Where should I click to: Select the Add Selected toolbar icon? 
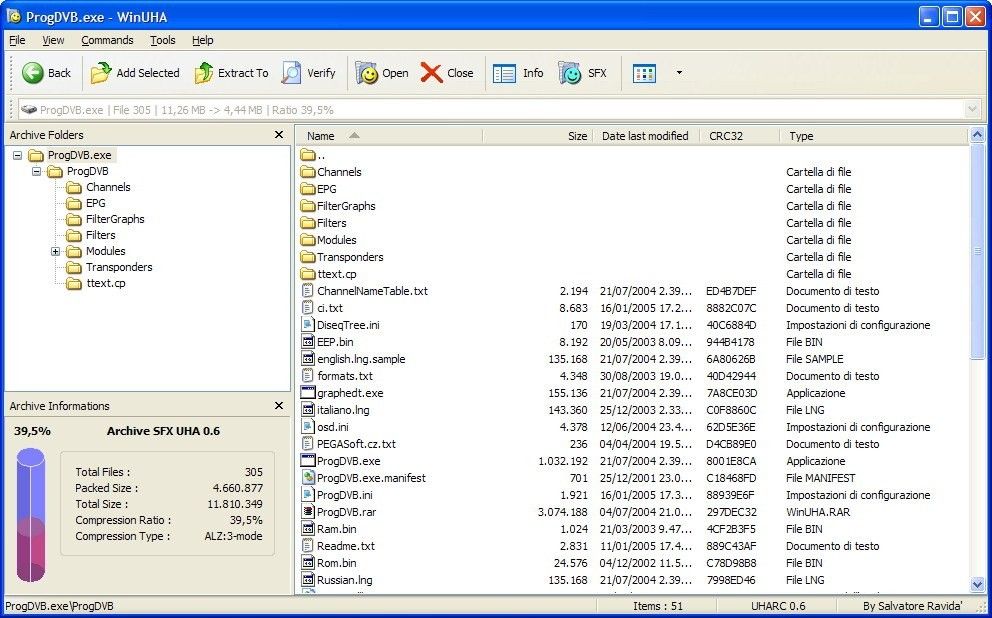coord(101,72)
